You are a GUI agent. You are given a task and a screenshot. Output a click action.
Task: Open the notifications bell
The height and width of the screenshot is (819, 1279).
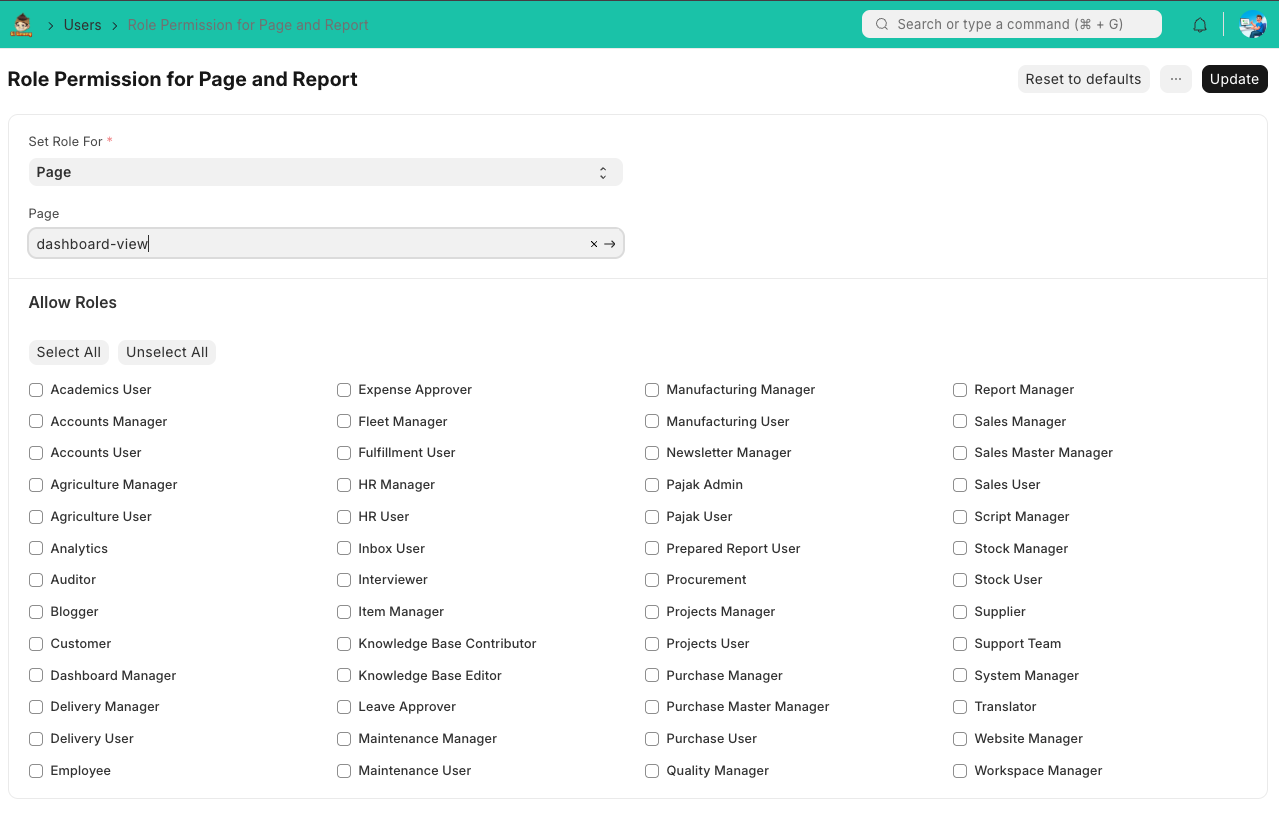1200,25
